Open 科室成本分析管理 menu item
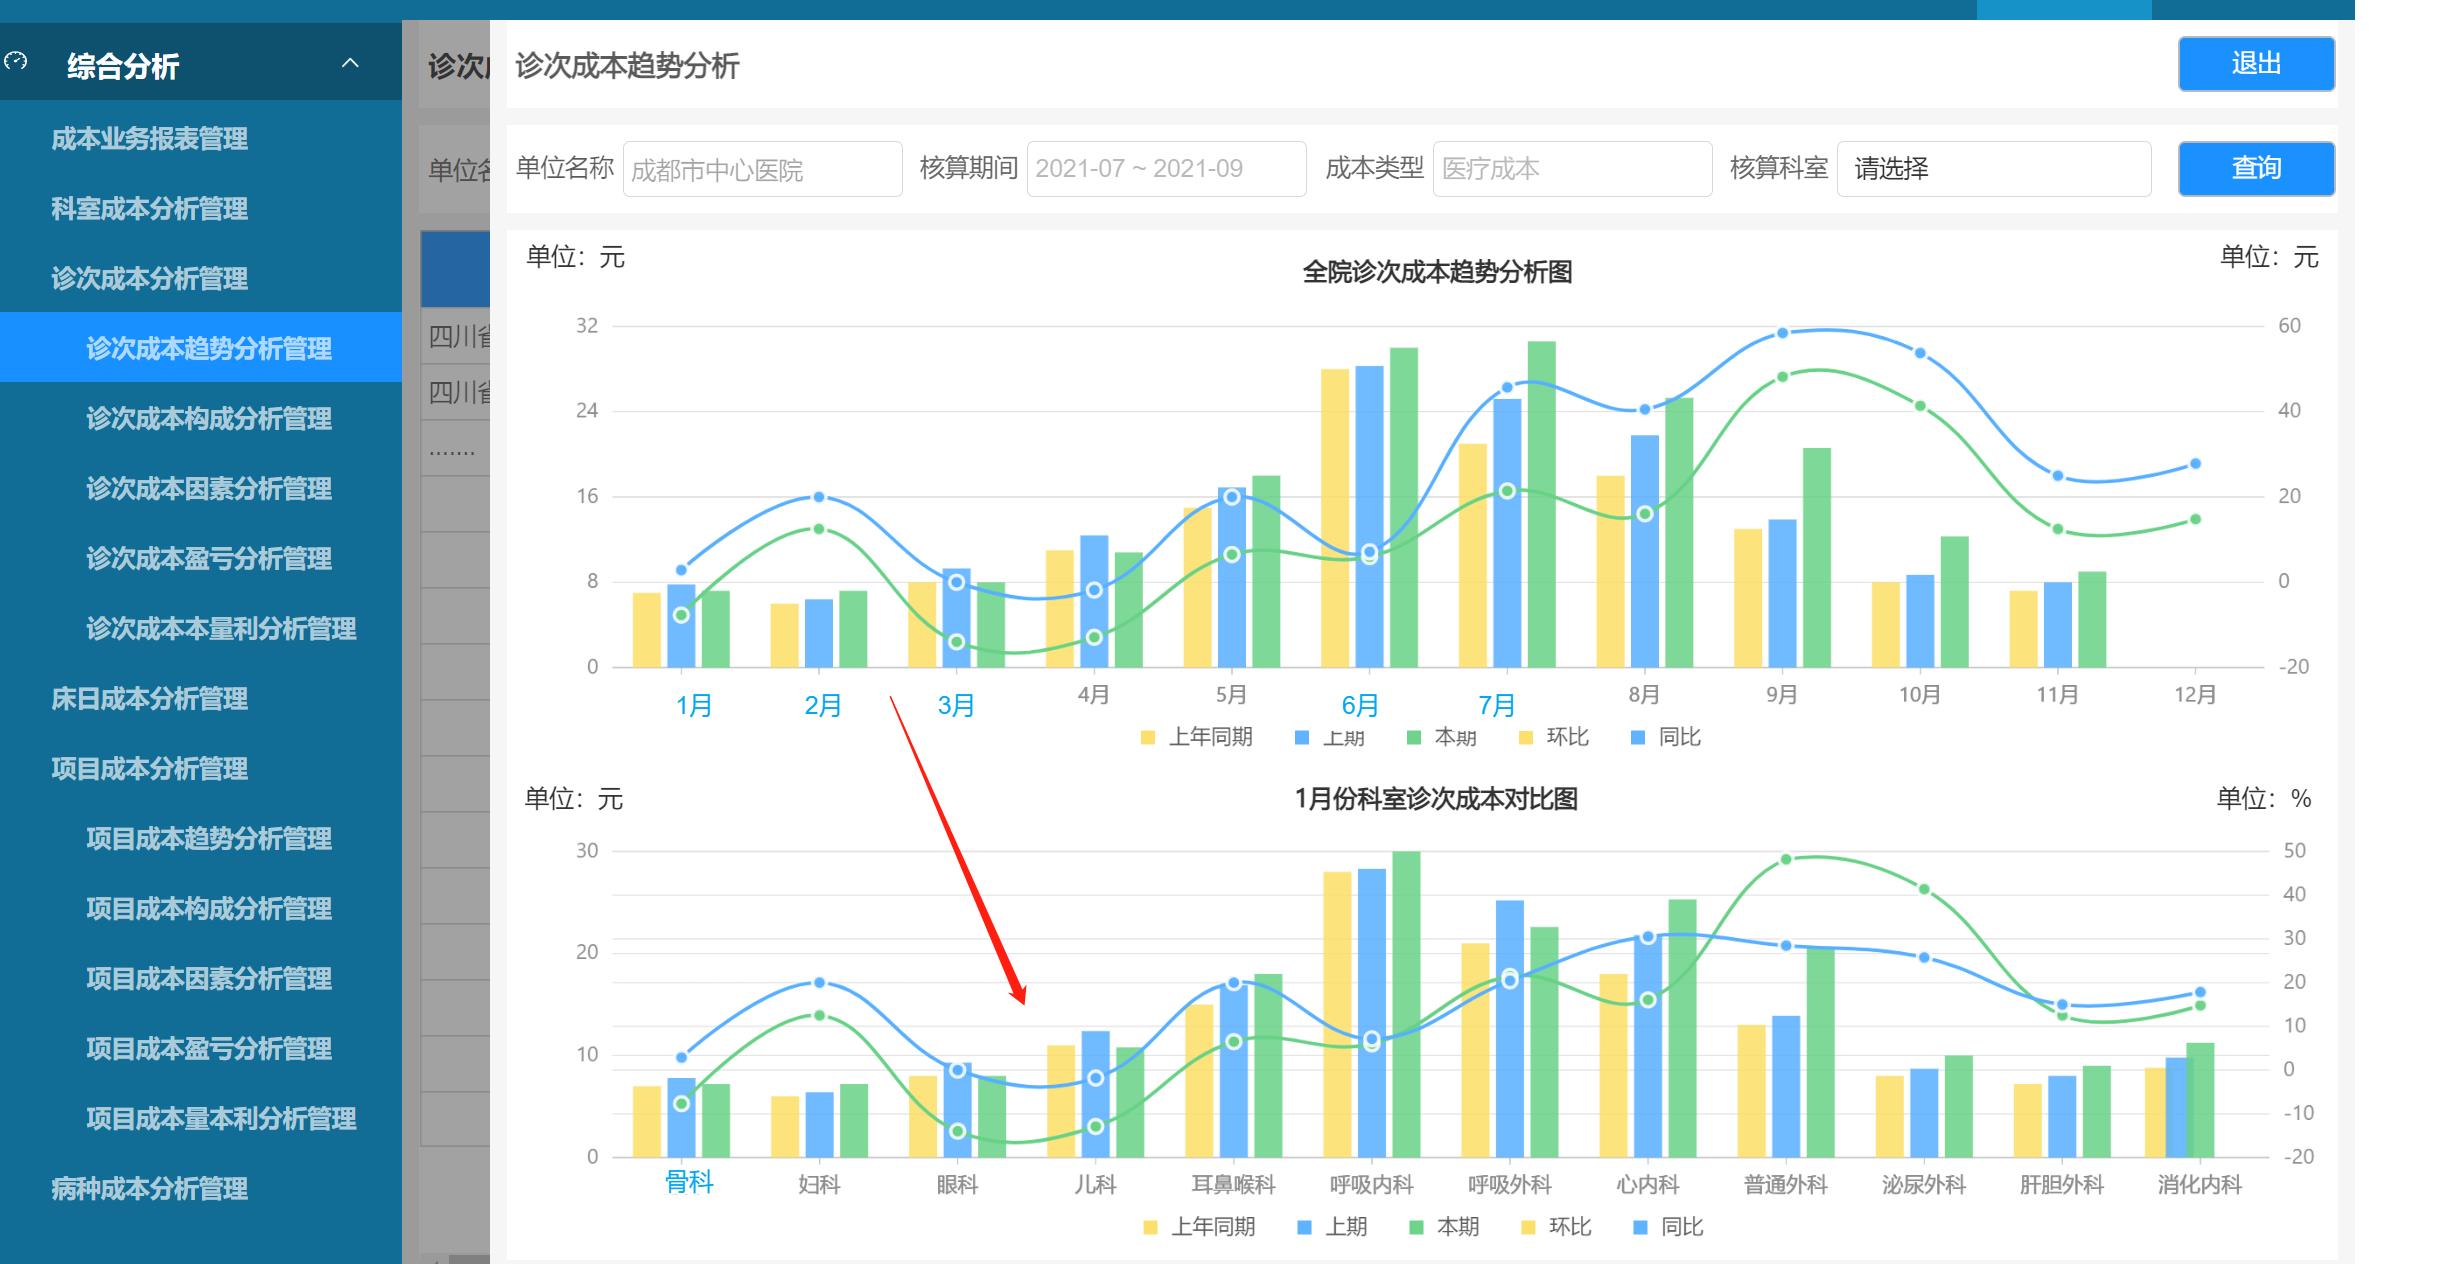Viewport: 2464px width, 1264px height. point(150,209)
